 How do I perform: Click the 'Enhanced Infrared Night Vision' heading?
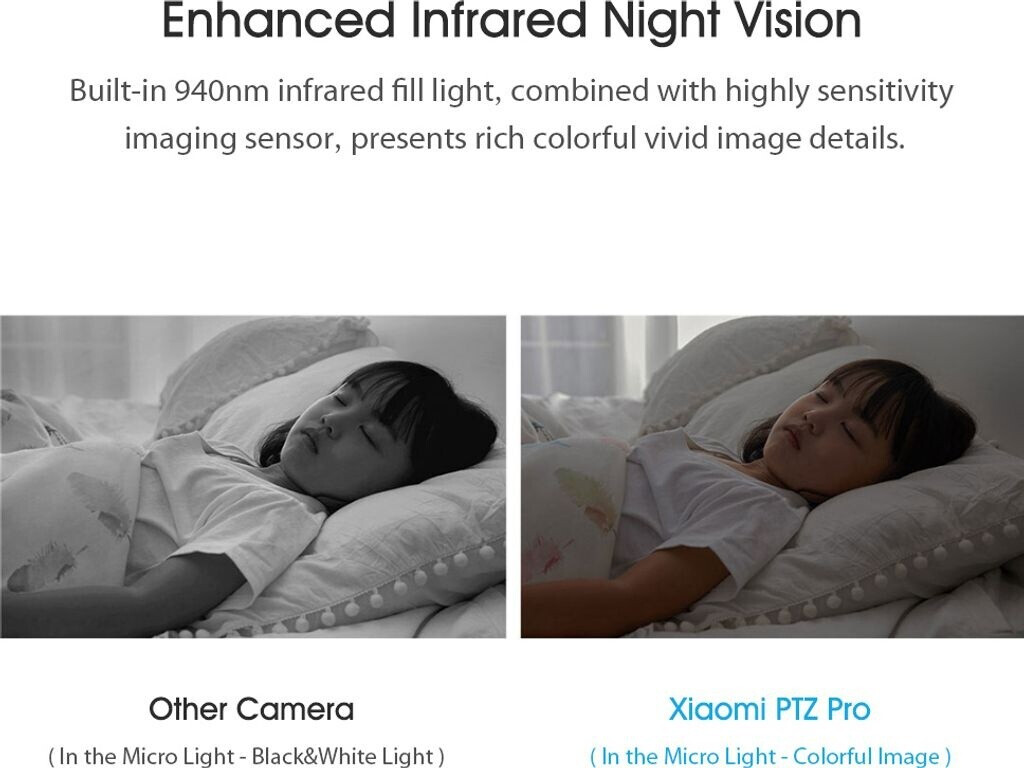click(511, 21)
